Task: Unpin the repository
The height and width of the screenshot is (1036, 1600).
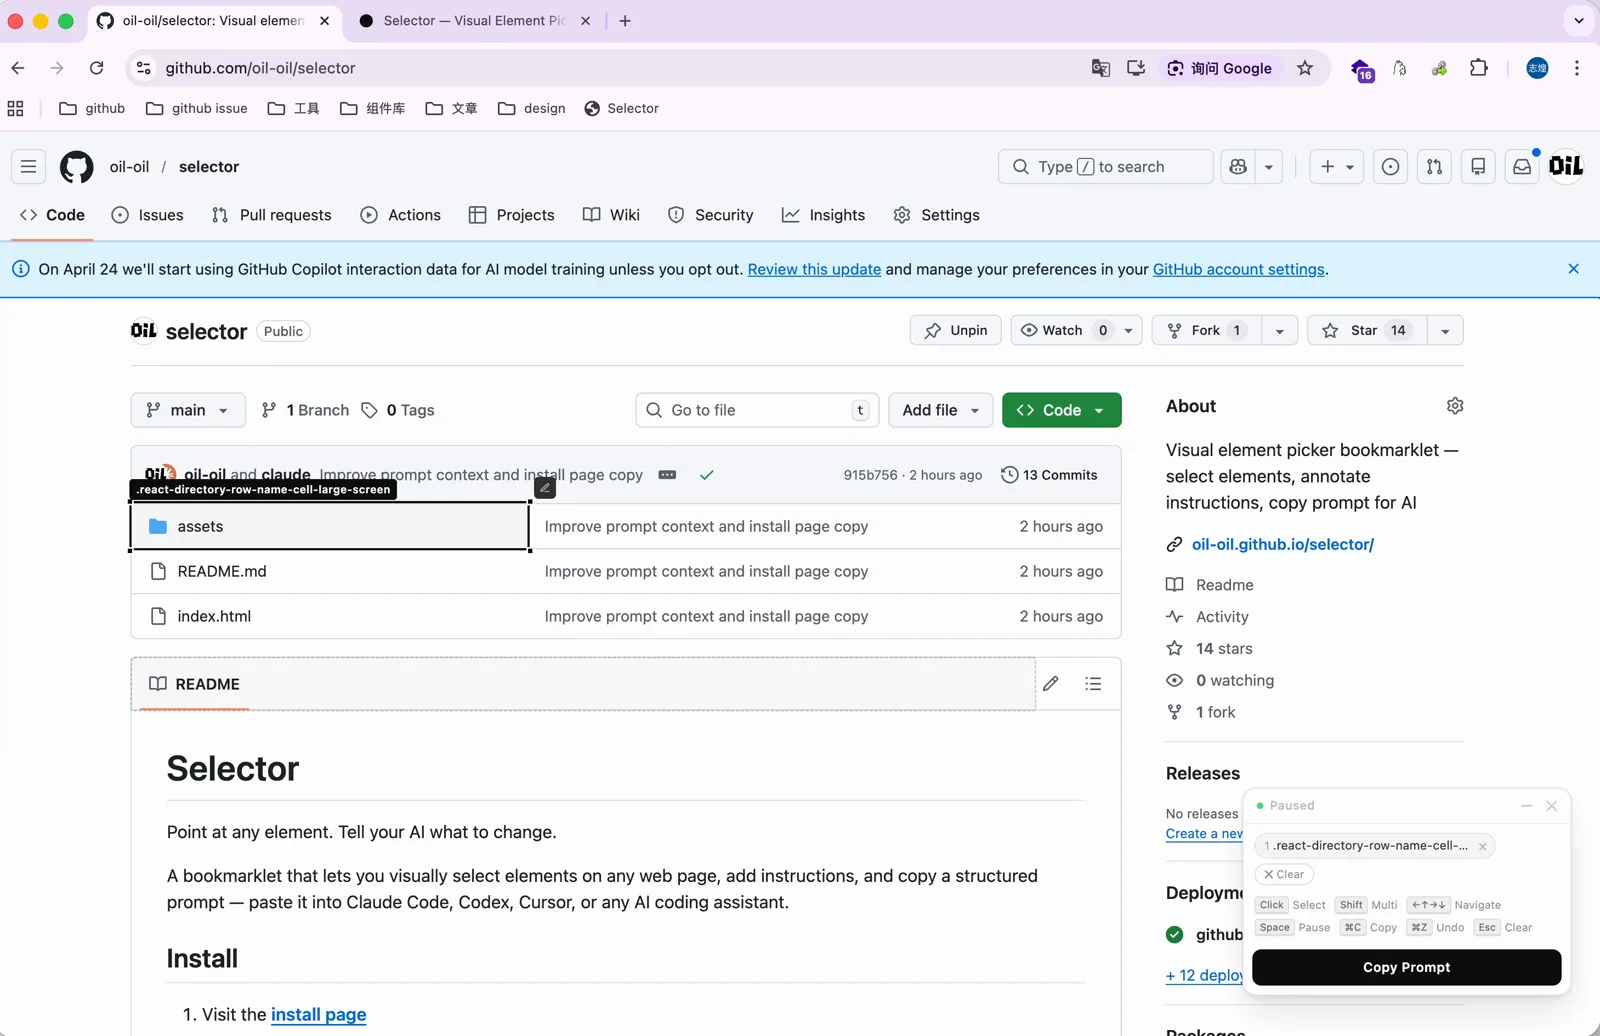Action: tap(956, 331)
